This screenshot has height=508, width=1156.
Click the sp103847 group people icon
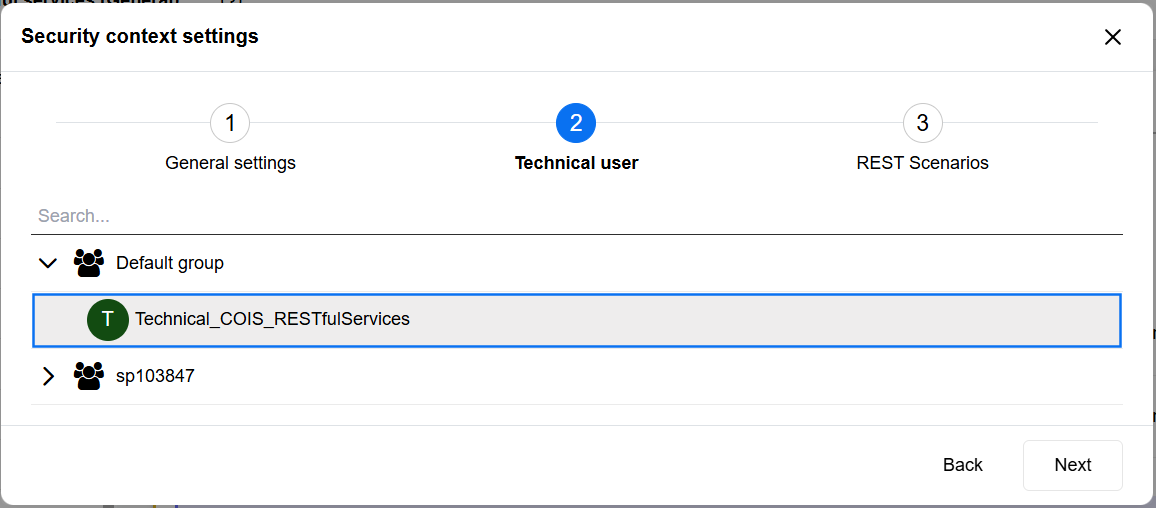point(89,376)
